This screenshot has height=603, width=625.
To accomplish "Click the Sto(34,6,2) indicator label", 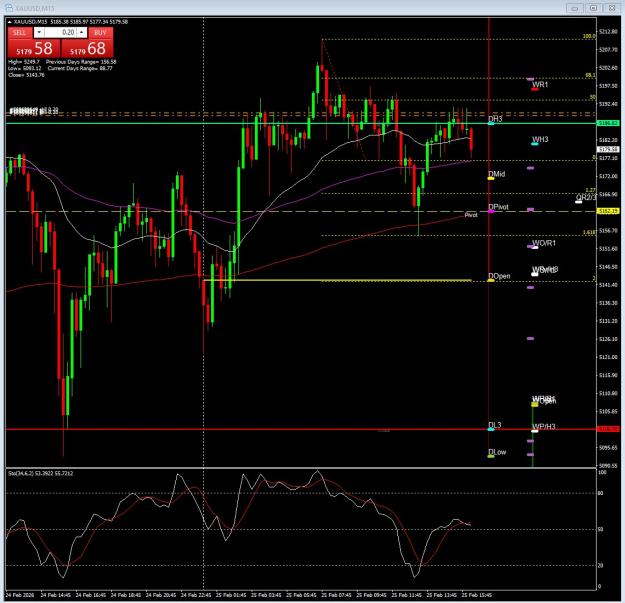I will (40, 473).
